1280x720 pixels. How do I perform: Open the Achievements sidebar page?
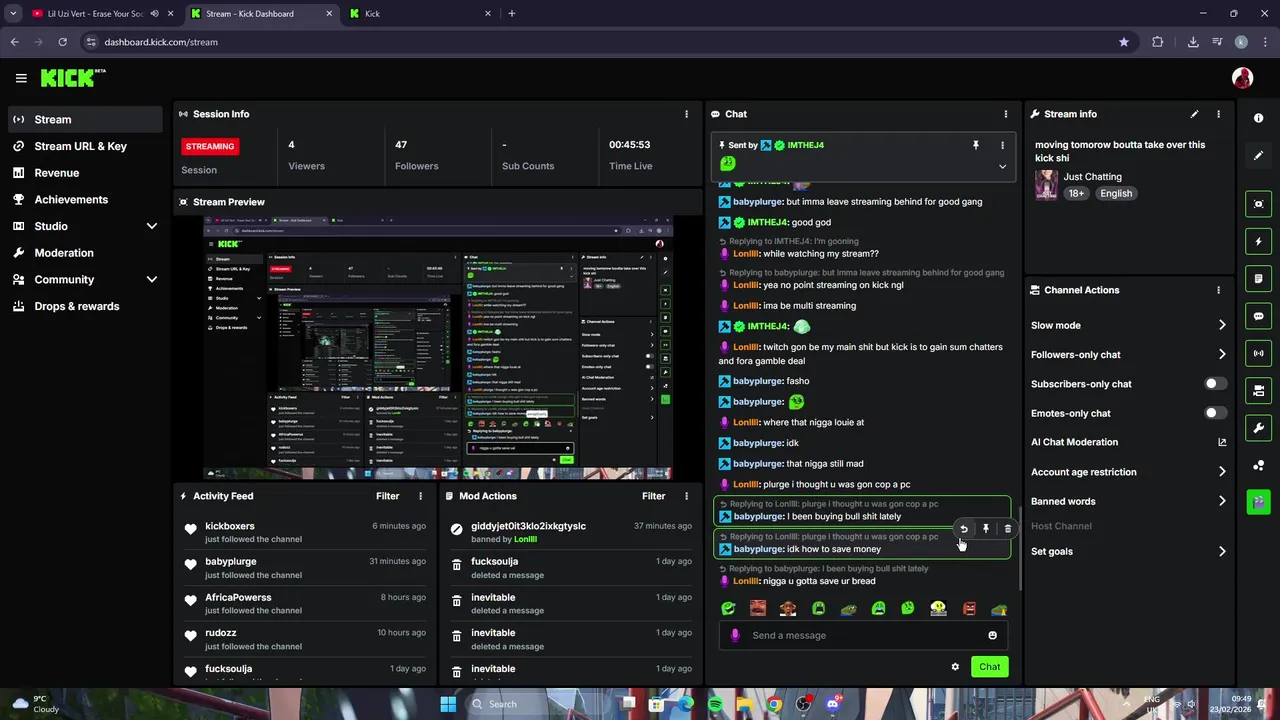coord(85,199)
